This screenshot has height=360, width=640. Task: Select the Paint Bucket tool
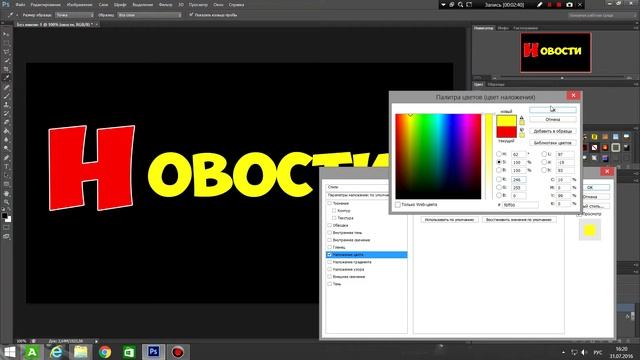(x=6, y=131)
